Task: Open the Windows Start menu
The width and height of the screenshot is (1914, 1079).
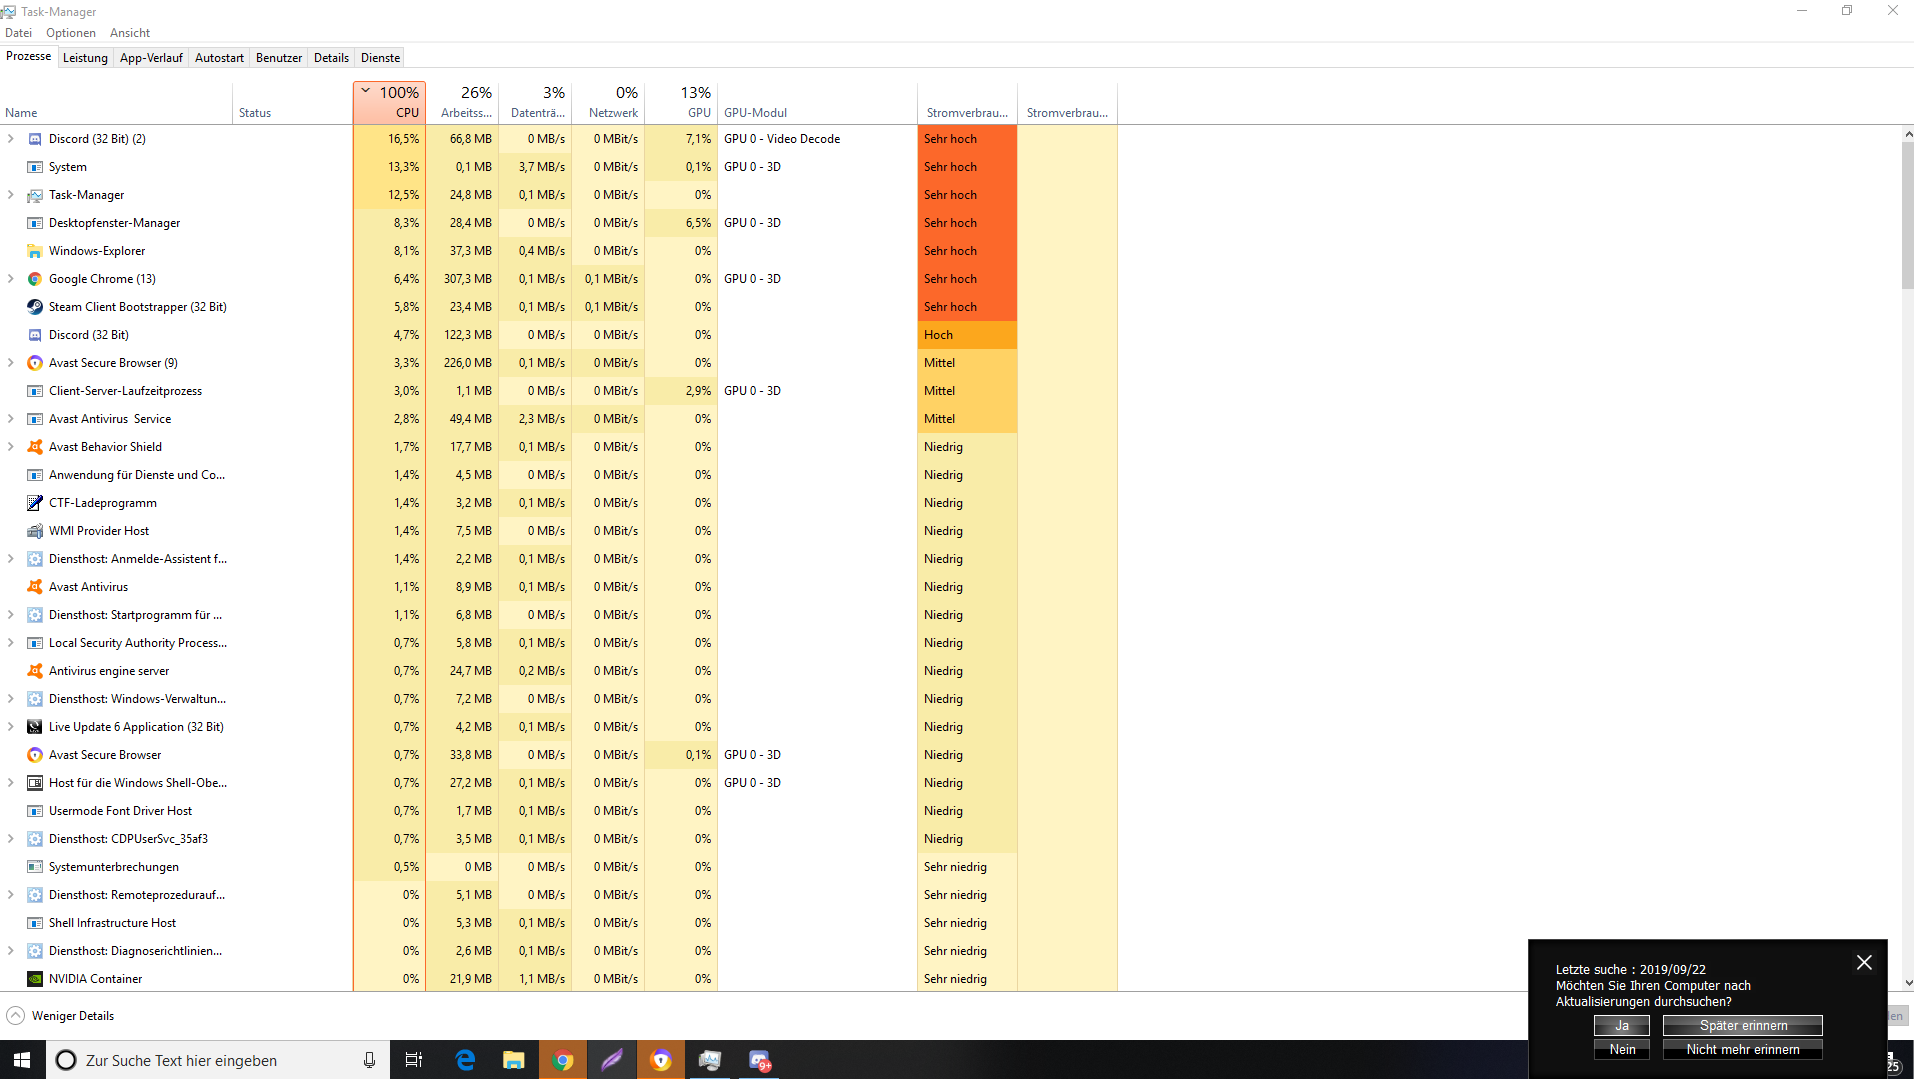Action: click(22, 1060)
